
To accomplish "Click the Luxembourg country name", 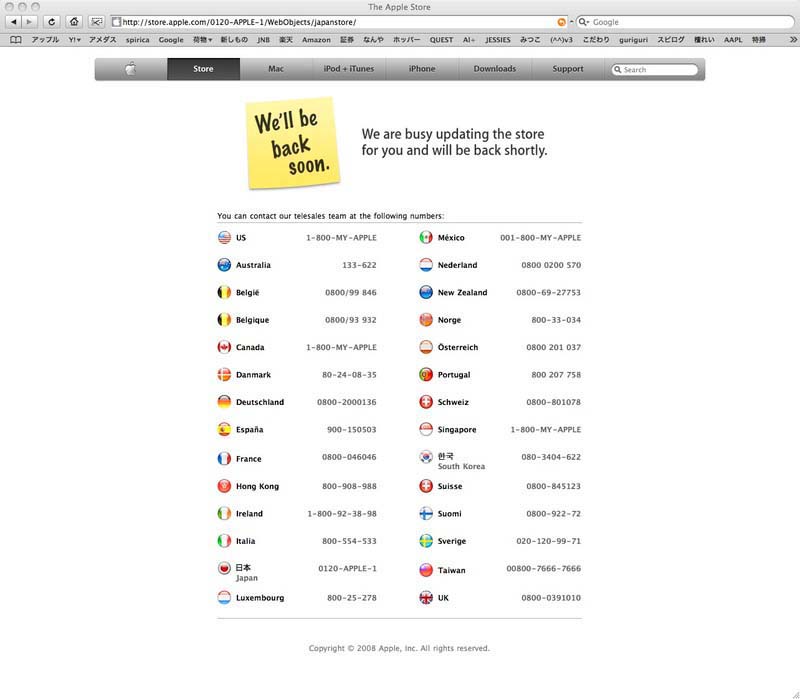I will point(260,598).
